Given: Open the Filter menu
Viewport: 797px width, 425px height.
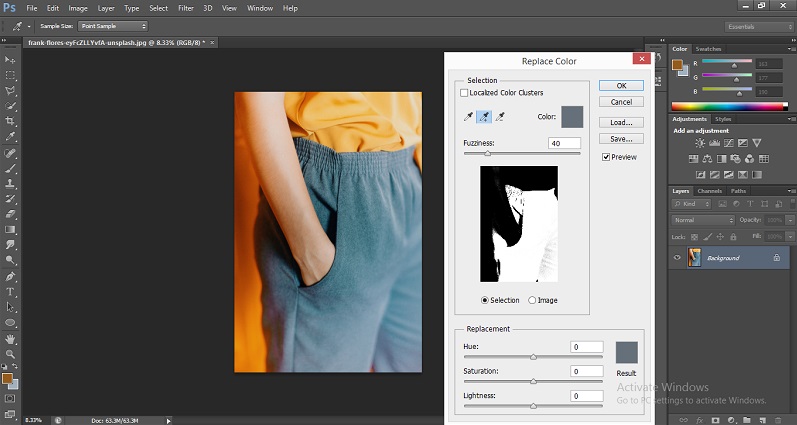Looking at the screenshot, I should point(186,8).
